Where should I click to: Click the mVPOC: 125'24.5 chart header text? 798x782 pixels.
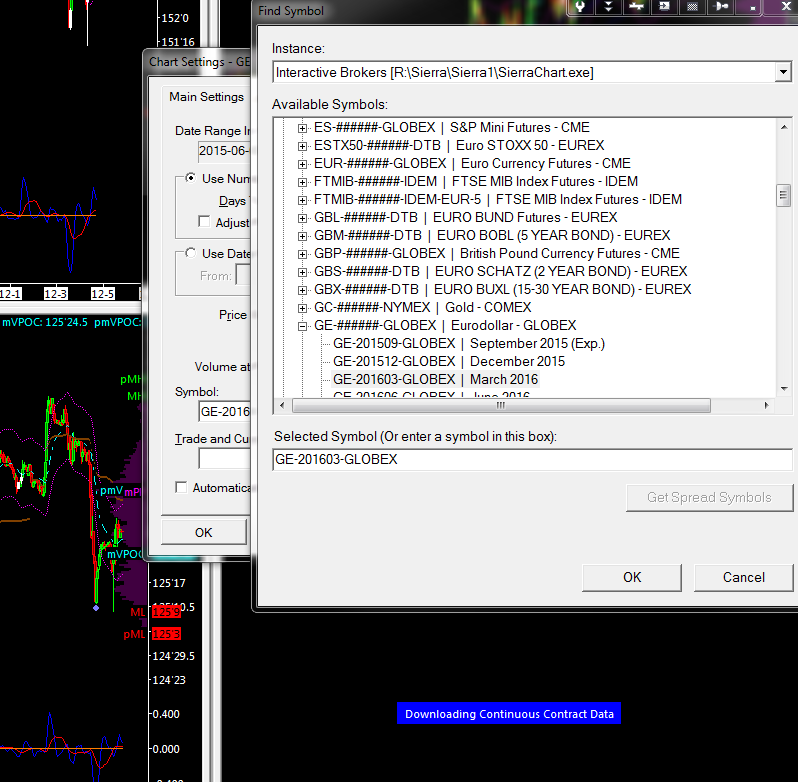[45, 322]
